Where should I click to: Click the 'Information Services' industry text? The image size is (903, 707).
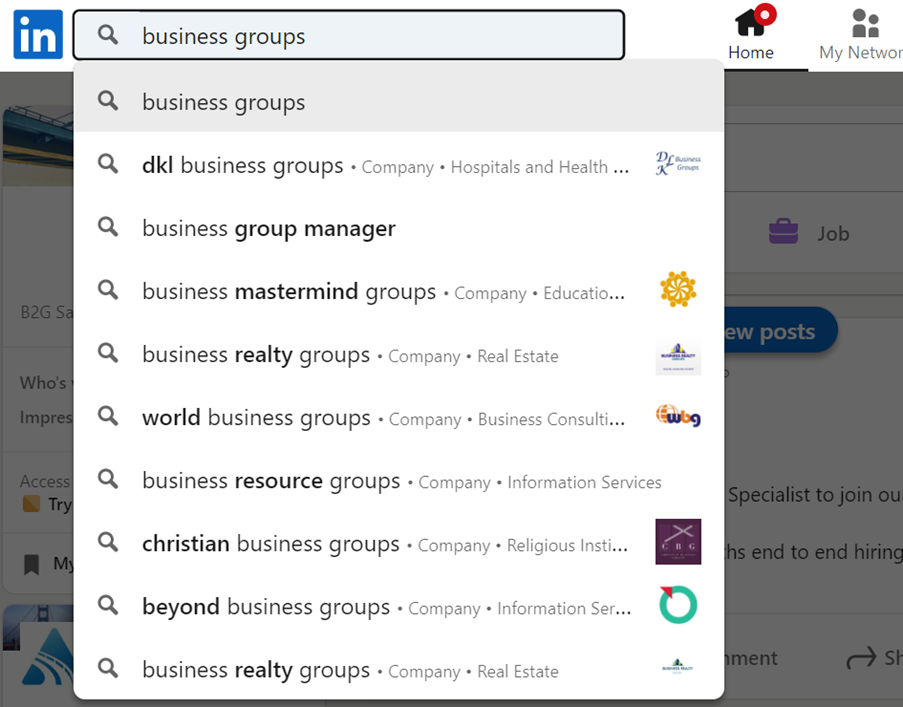tap(584, 482)
